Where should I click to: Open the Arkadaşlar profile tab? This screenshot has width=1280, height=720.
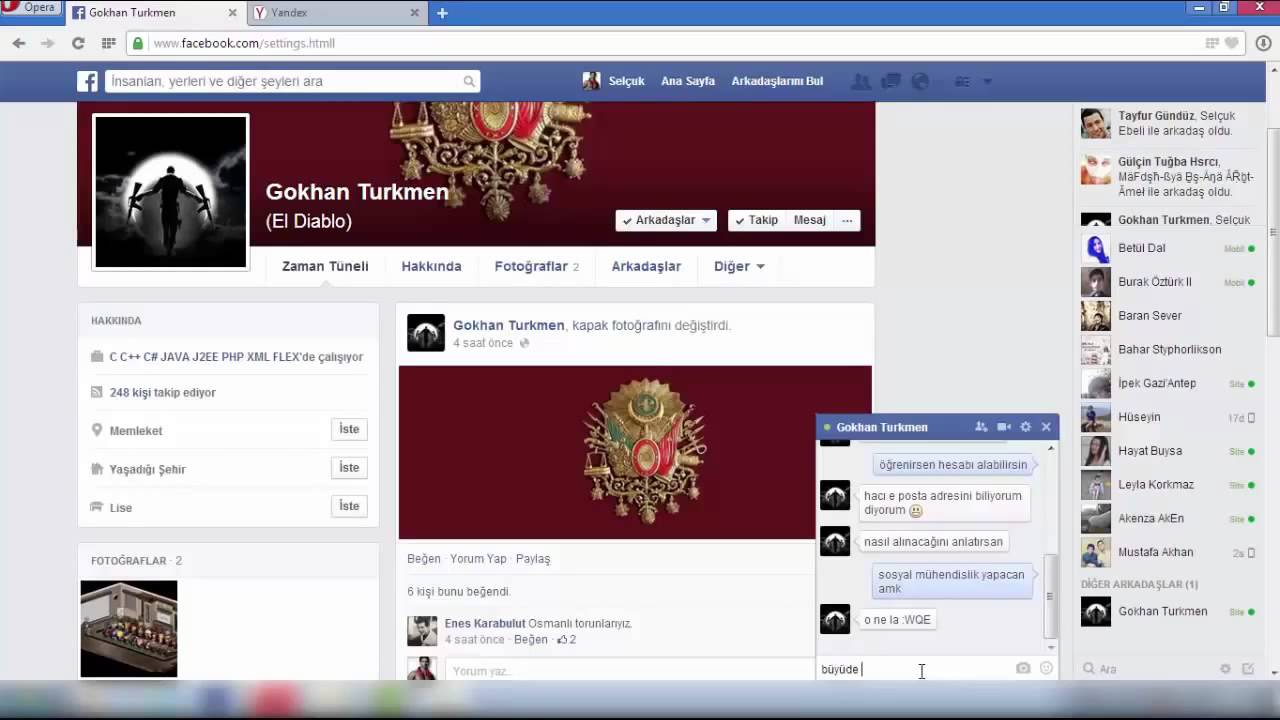click(x=646, y=266)
